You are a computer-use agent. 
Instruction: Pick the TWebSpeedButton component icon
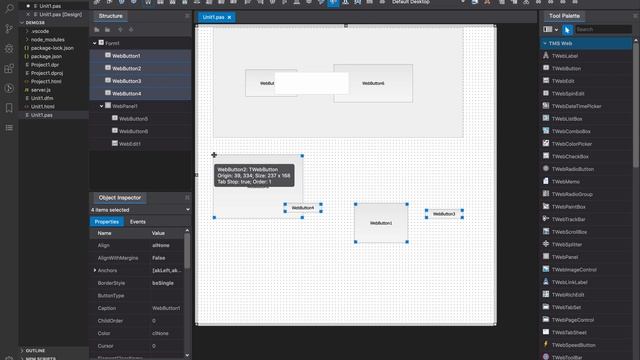point(546,344)
